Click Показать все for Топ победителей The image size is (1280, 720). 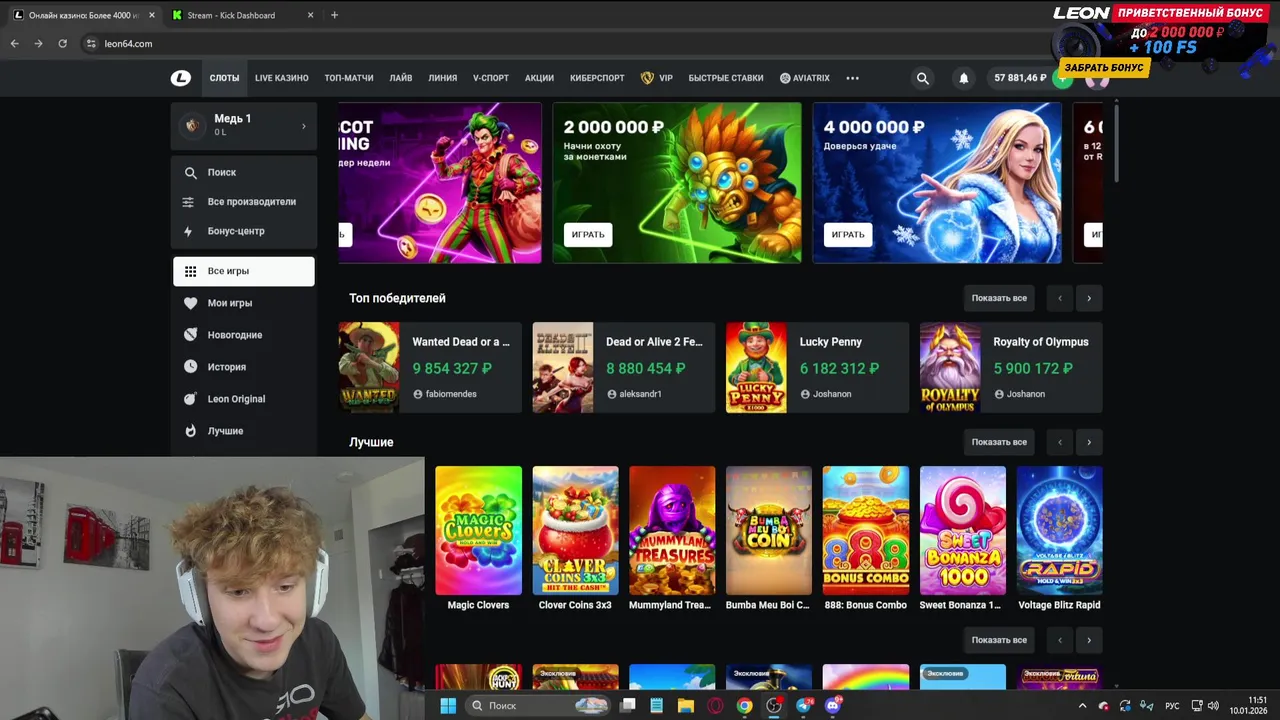(999, 298)
